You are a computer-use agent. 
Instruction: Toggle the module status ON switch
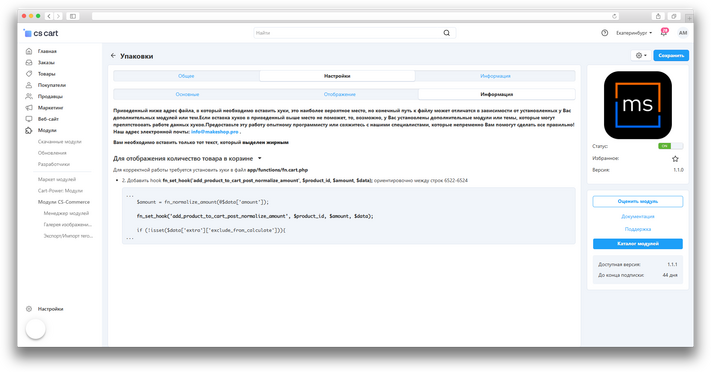[671, 146]
